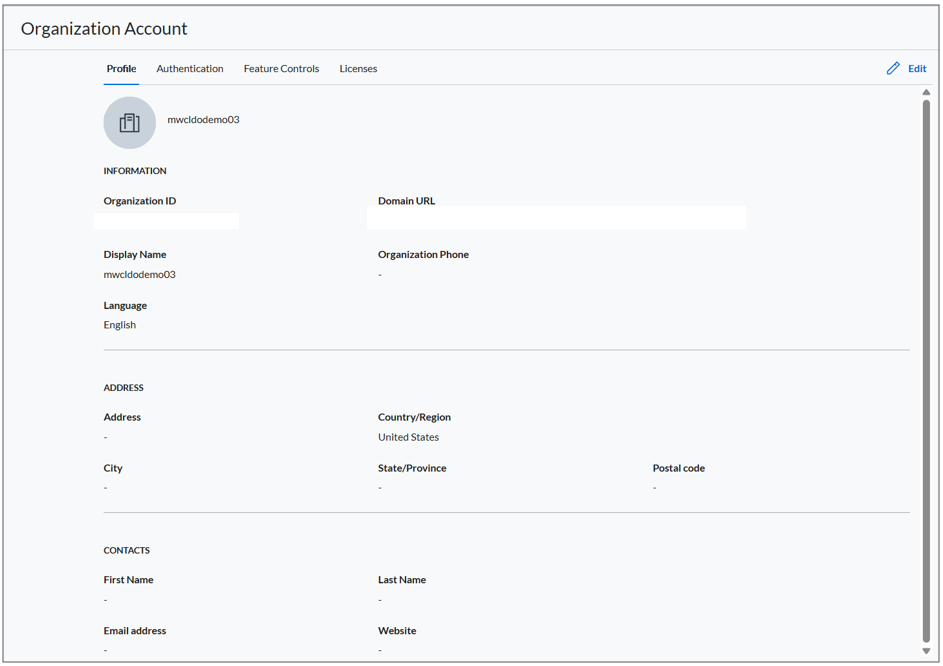Click the scrollbar up arrow

[x=926, y=93]
